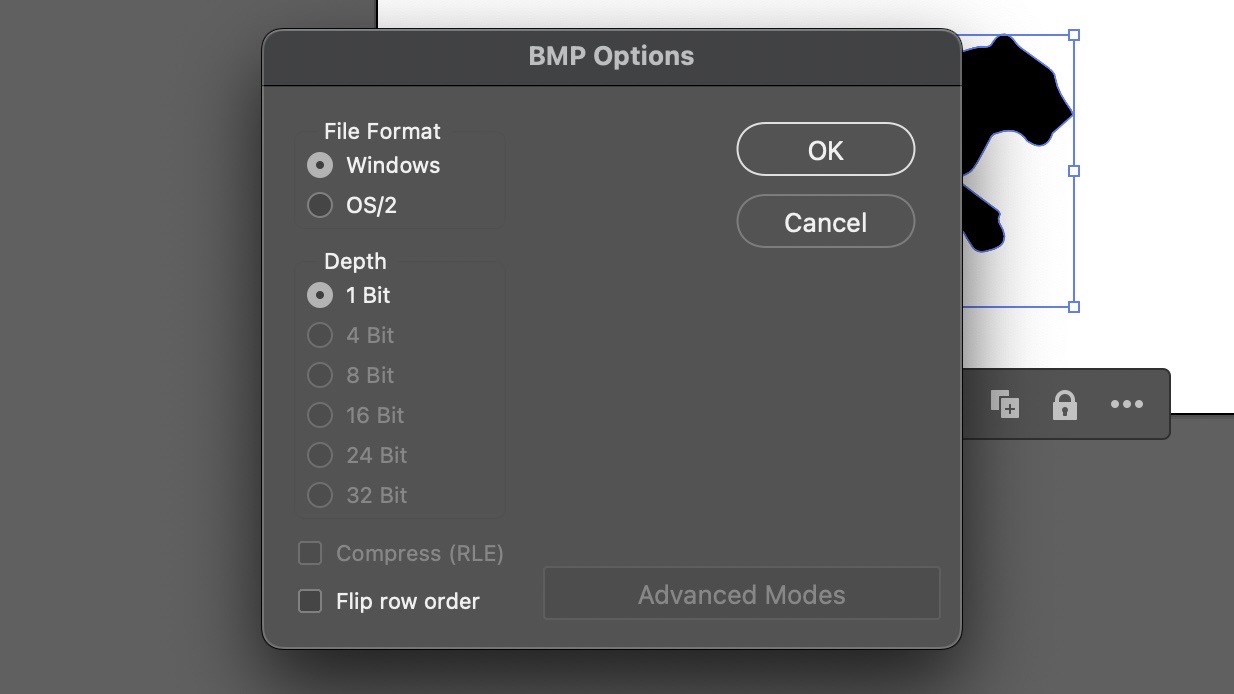This screenshot has height=694, width=1234.
Task: Click the bottom-right bounding box handle
Action: point(1074,307)
